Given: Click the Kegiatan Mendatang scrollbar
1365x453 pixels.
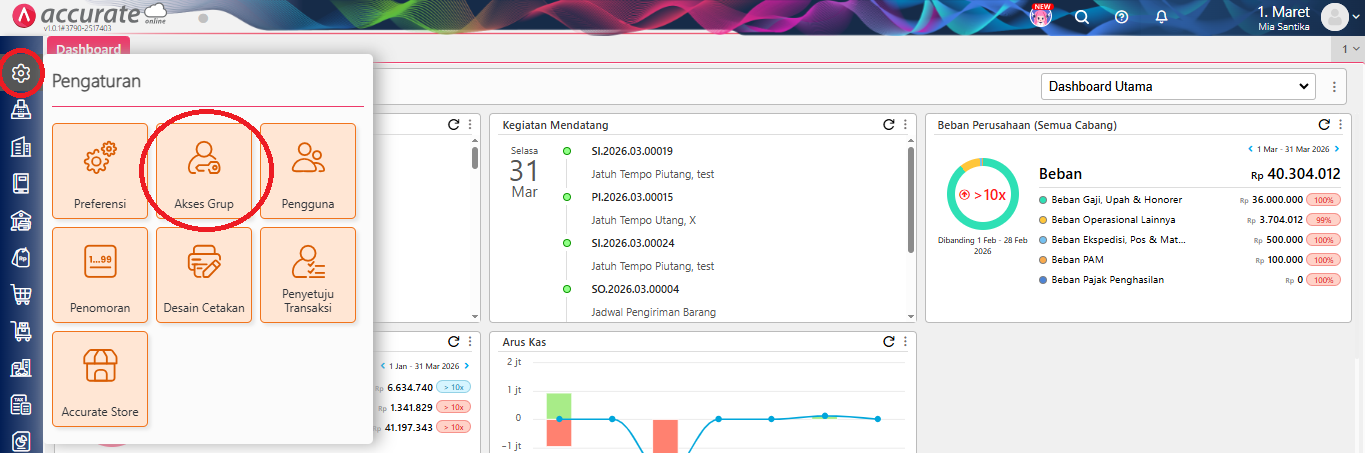Looking at the screenshot, I should (909, 200).
